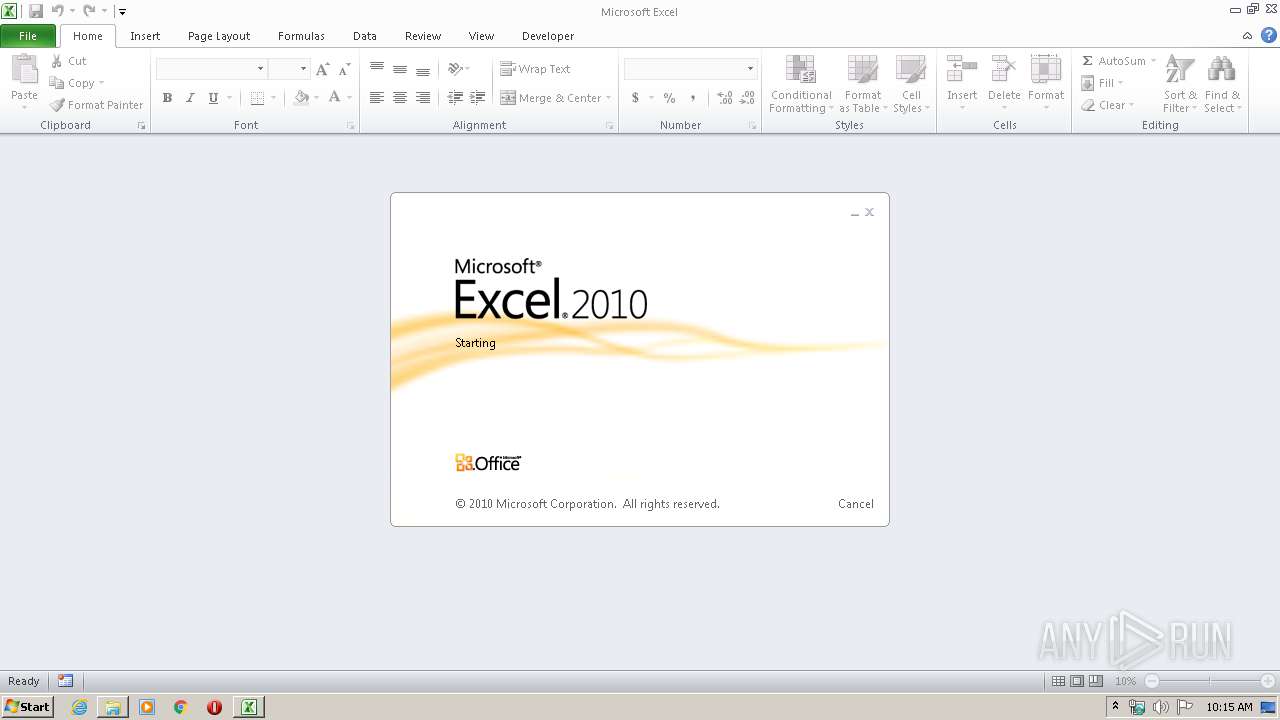The width and height of the screenshot is (1280, 720).
Task: Toggle Italic formatting
Action: coord(190,98)
